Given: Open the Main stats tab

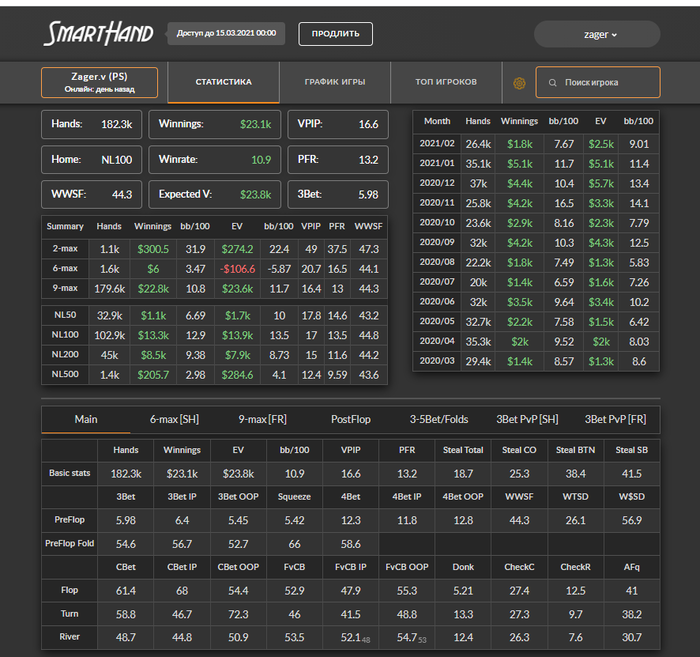Looking at the screenshot, I should (x=86, y=419).
